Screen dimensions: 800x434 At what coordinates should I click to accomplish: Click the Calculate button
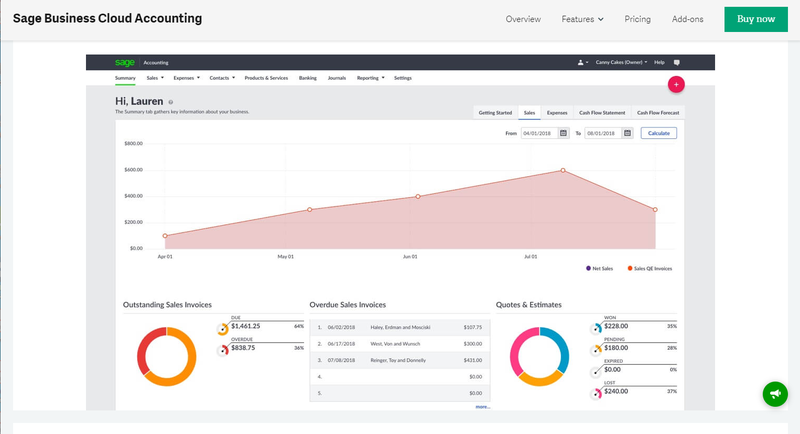coord(658,133)
